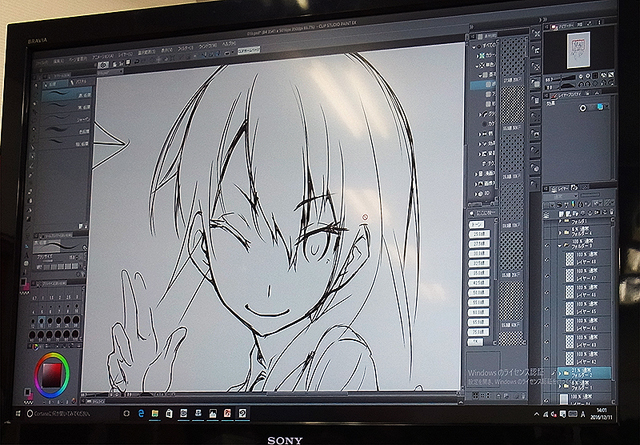
Task: Click the Delete Layer trash icon
Action: point(611,211)
